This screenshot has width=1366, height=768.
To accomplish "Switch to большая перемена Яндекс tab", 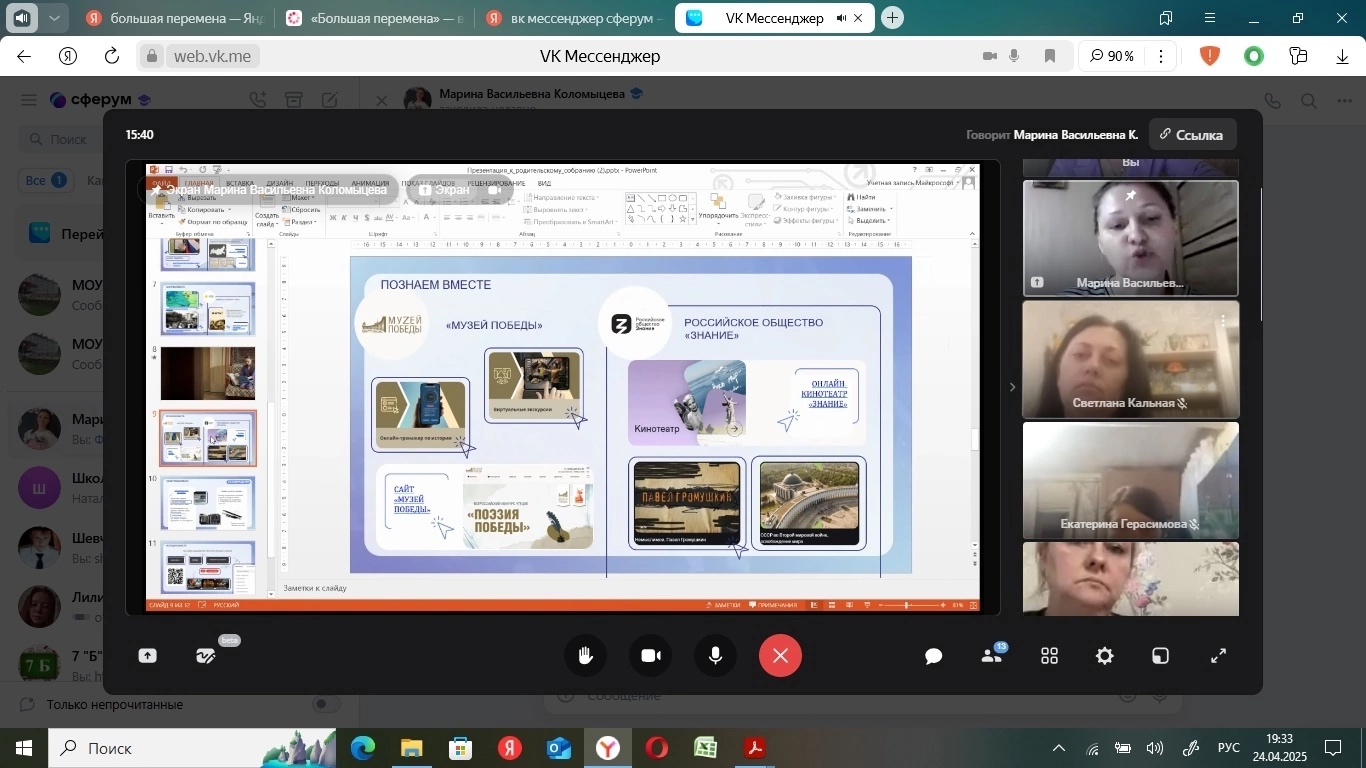I will click(175, 18).
